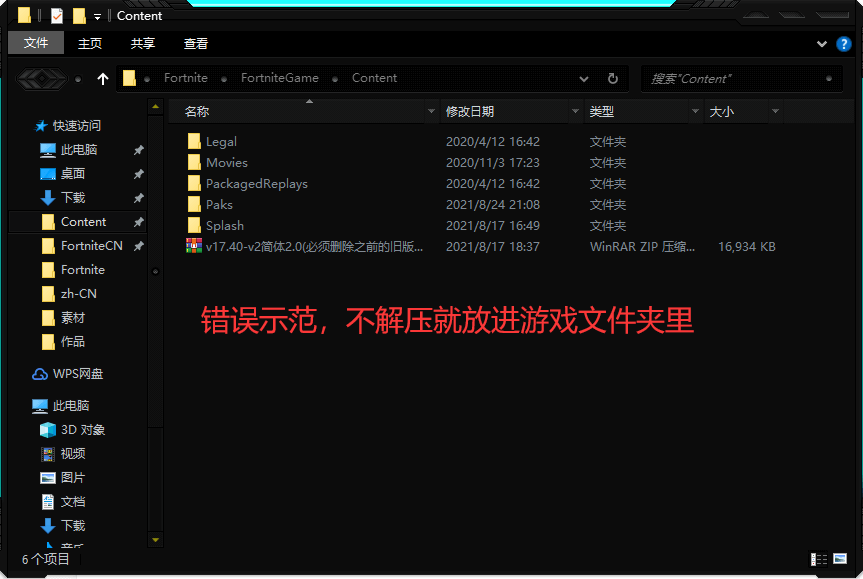Click Content in the breadcrumb path
The image size is (863, 579).
tap(374, 78)
